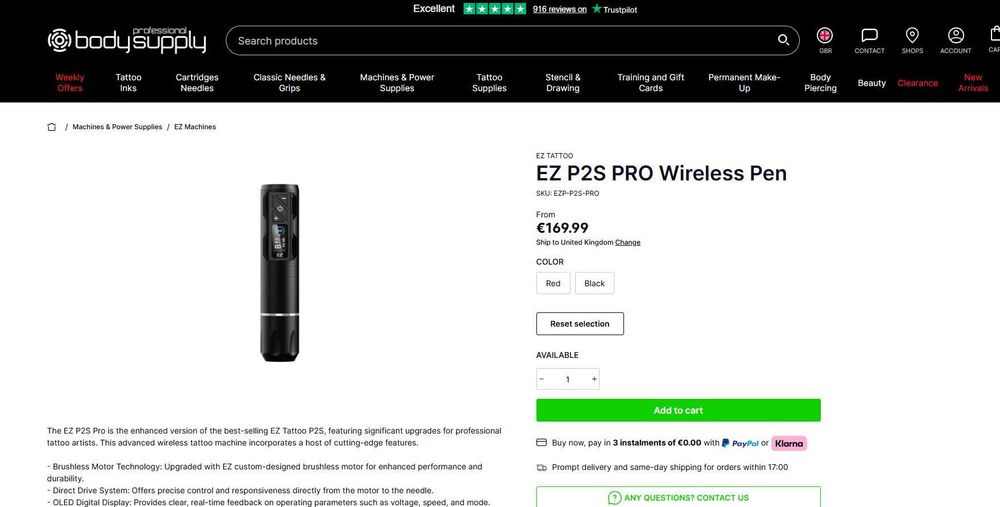Click the Body Supply logo
This screenshot has height=507, width=1000.
(x=127, y=40)
